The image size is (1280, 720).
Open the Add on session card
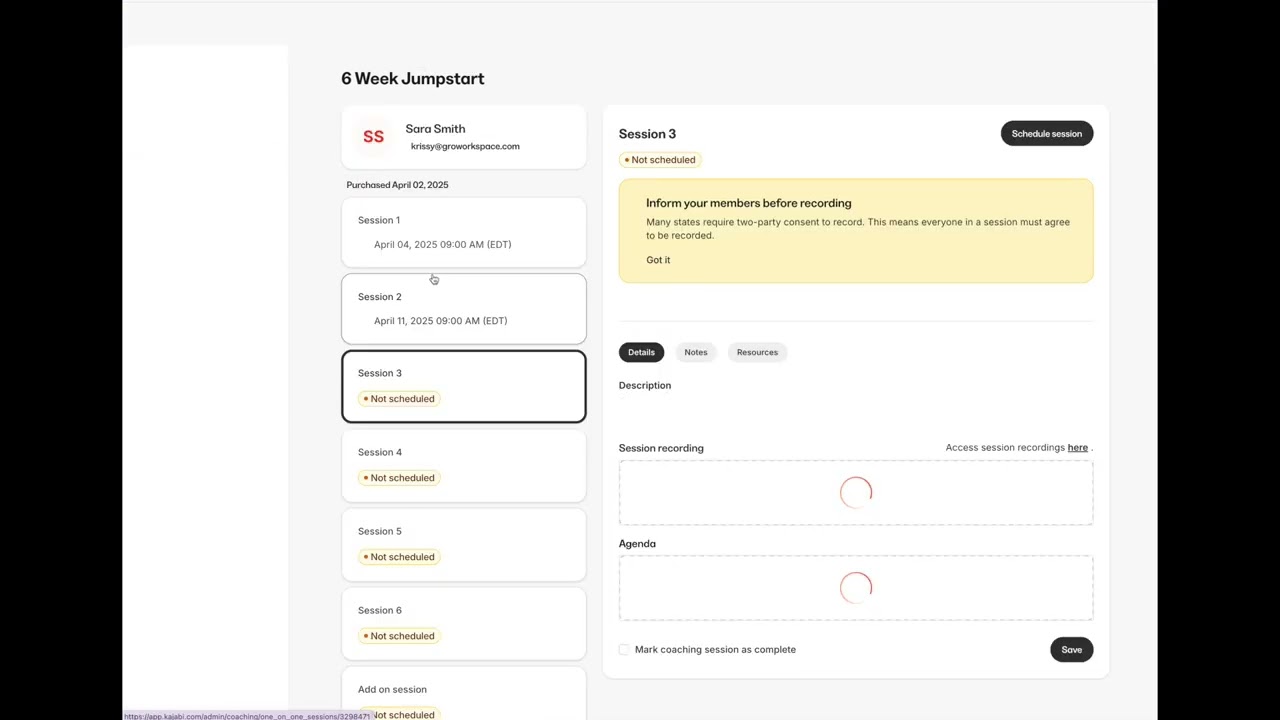pyautogui.click(x=464, y=694)
